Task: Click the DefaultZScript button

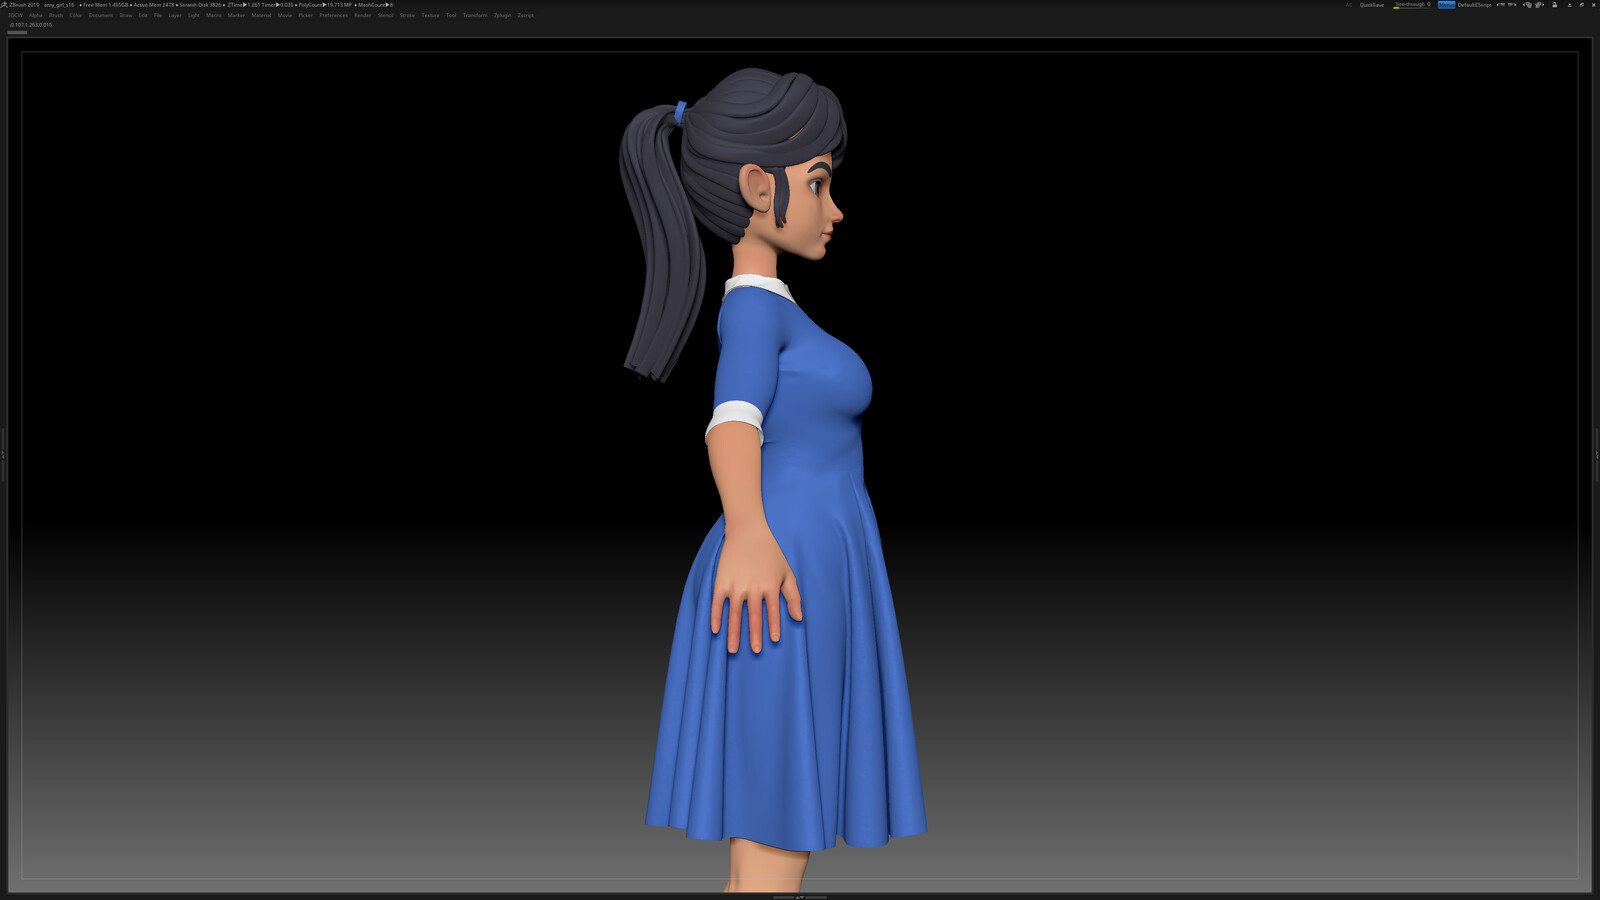Action: pyautogui.click(x=1474, y=5)
